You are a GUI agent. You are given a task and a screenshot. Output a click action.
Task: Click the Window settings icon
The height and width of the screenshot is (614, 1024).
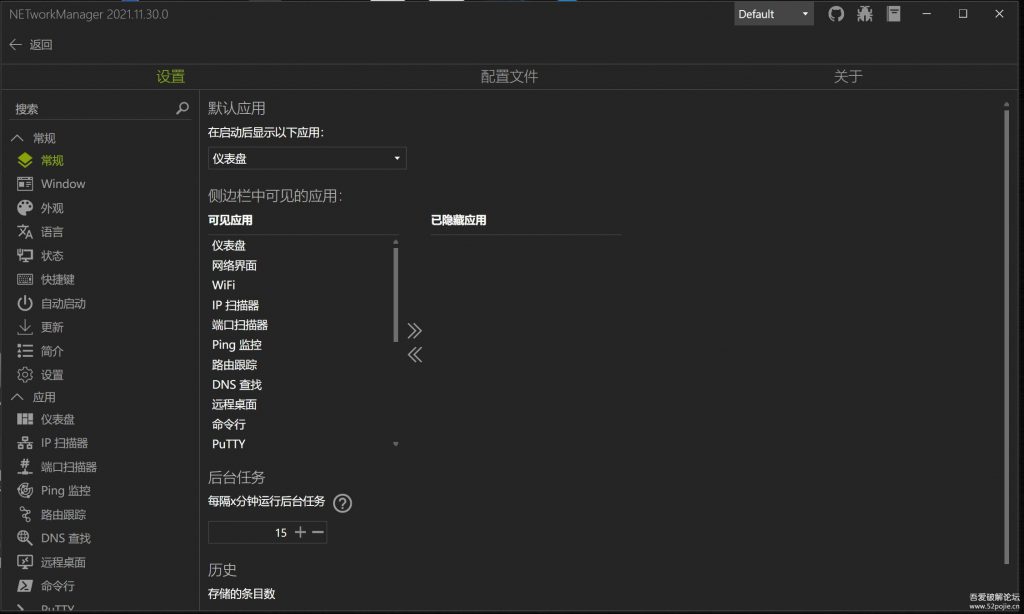point(25,184)
